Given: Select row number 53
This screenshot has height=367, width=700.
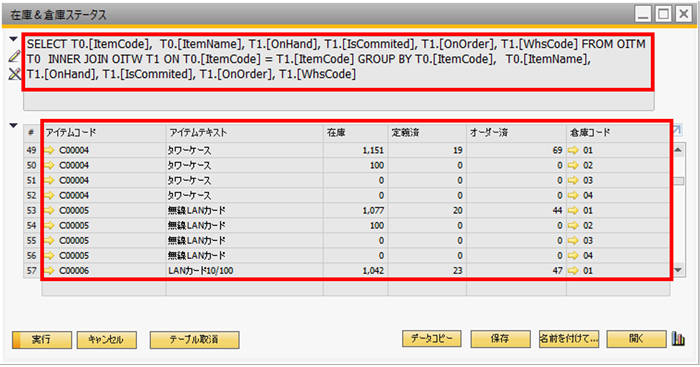Looking at the screenshot, I should pyautogui.click(x=31, y=211).
